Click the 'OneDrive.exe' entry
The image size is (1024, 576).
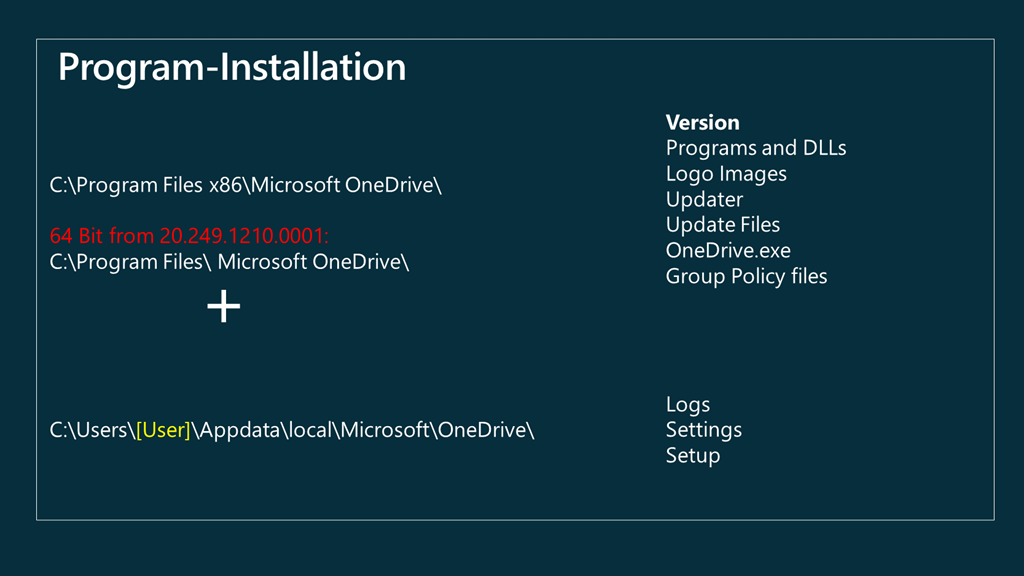pyautogui.click(x=728, y=250)
